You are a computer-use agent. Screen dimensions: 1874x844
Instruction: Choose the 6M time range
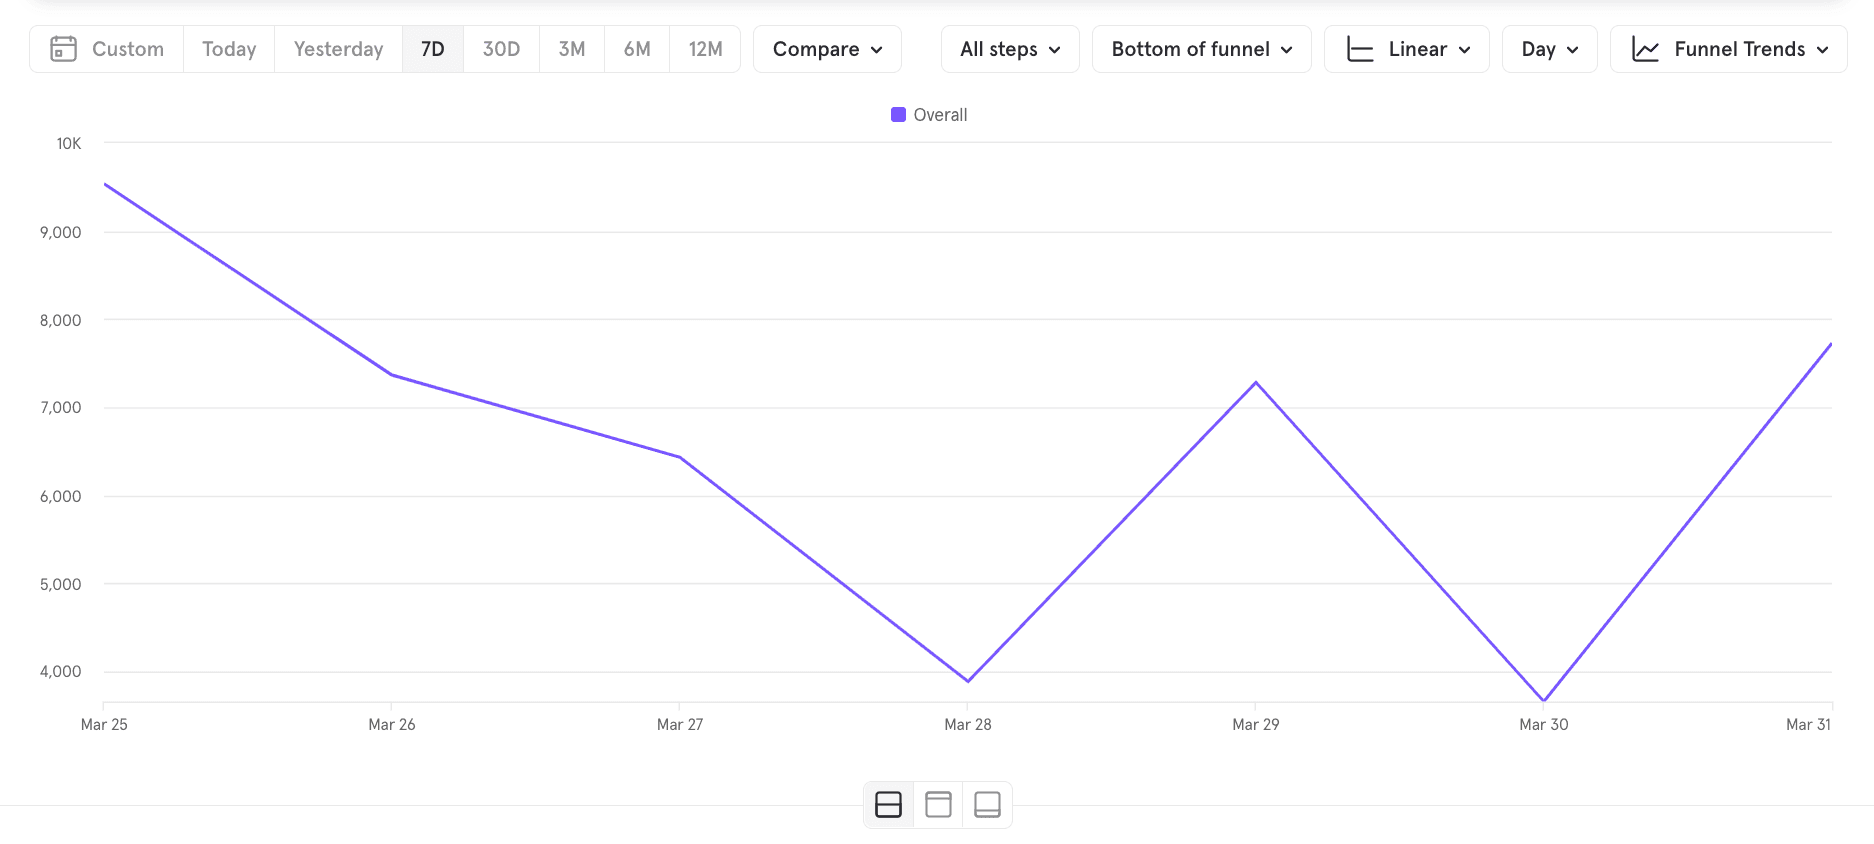click(x=637, y=49)
